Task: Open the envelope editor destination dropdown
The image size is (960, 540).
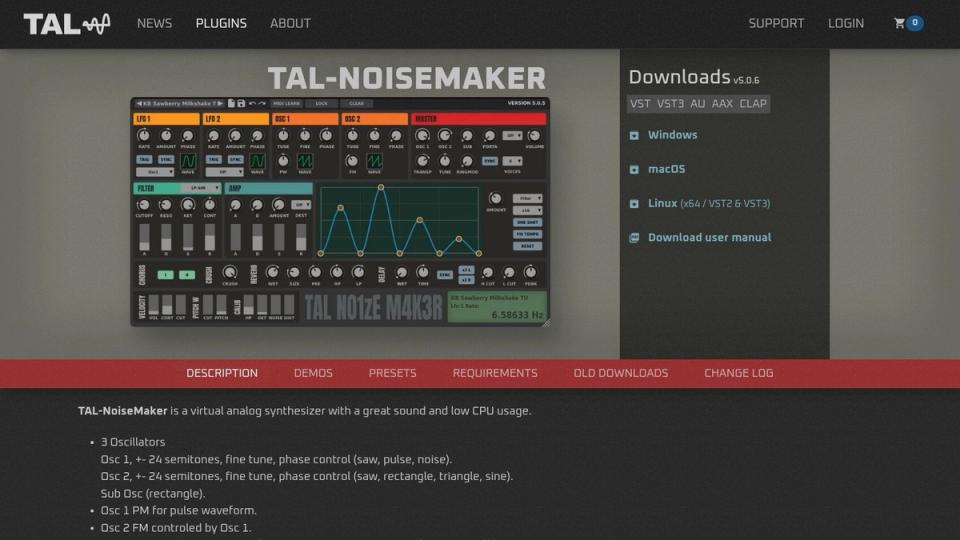Action: [x=527, y=198]
